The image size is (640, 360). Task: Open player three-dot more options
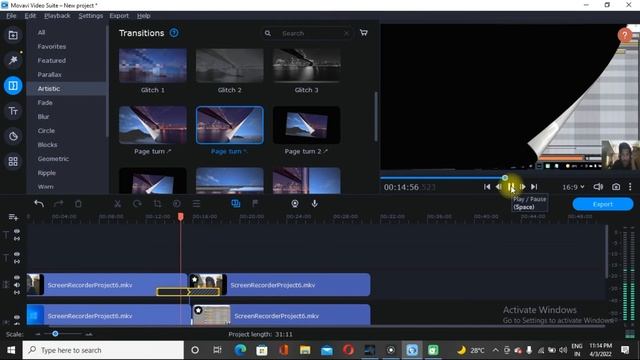click(x=630, y=187)
